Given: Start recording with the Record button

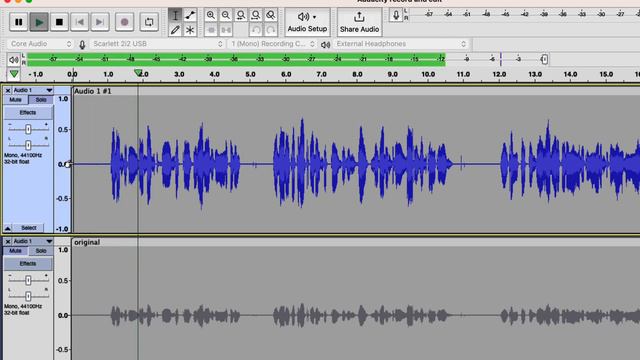Looking at the screenshot, I should point(124,22).
